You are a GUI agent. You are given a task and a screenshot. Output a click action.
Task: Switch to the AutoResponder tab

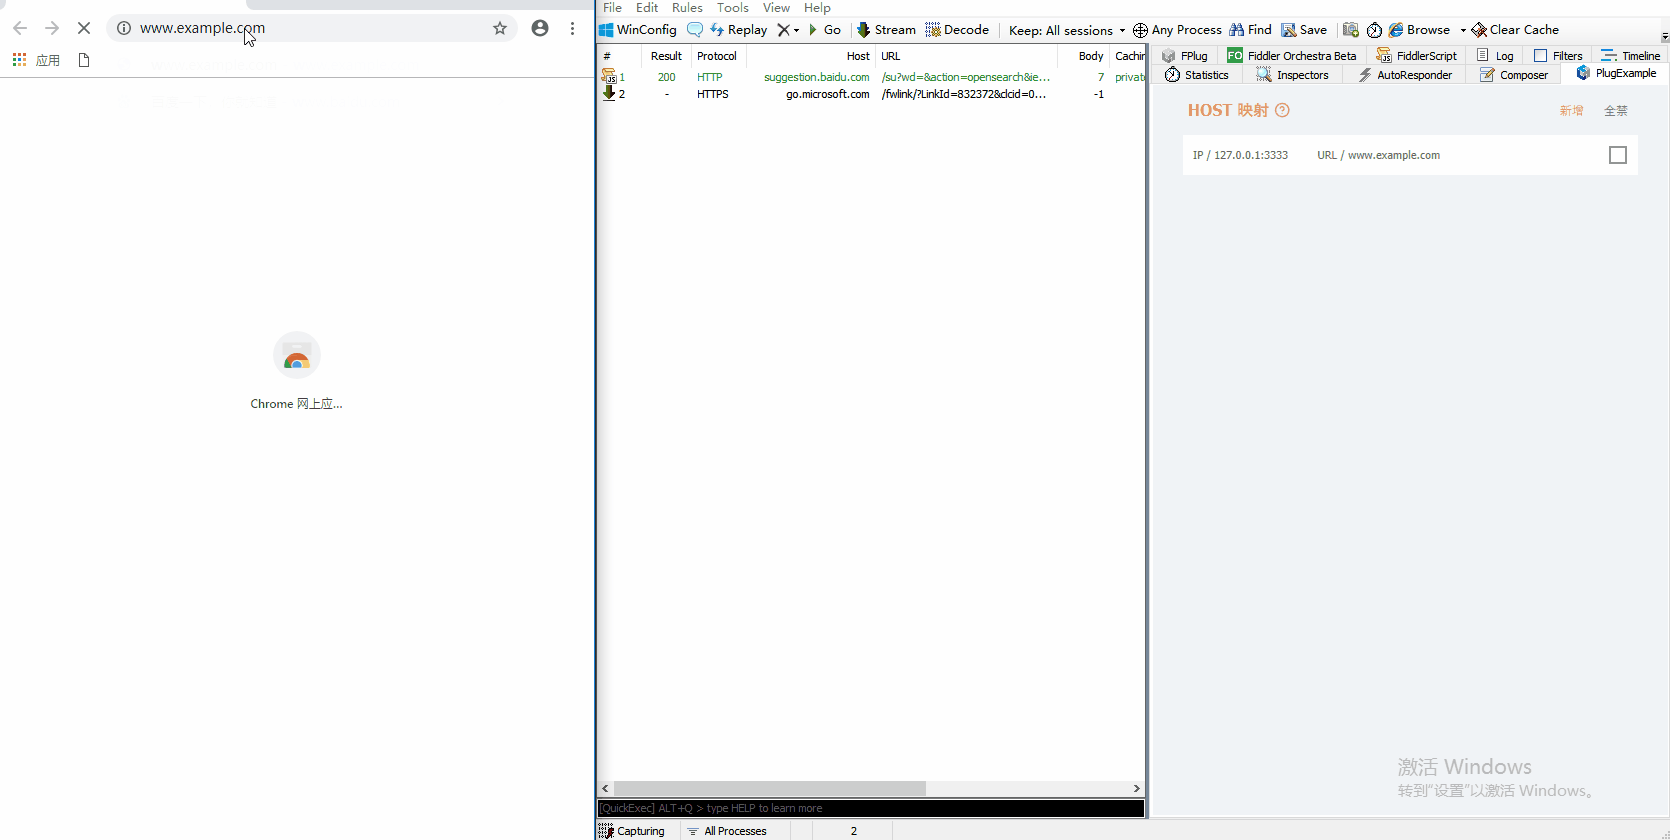tap(1405, 75)
